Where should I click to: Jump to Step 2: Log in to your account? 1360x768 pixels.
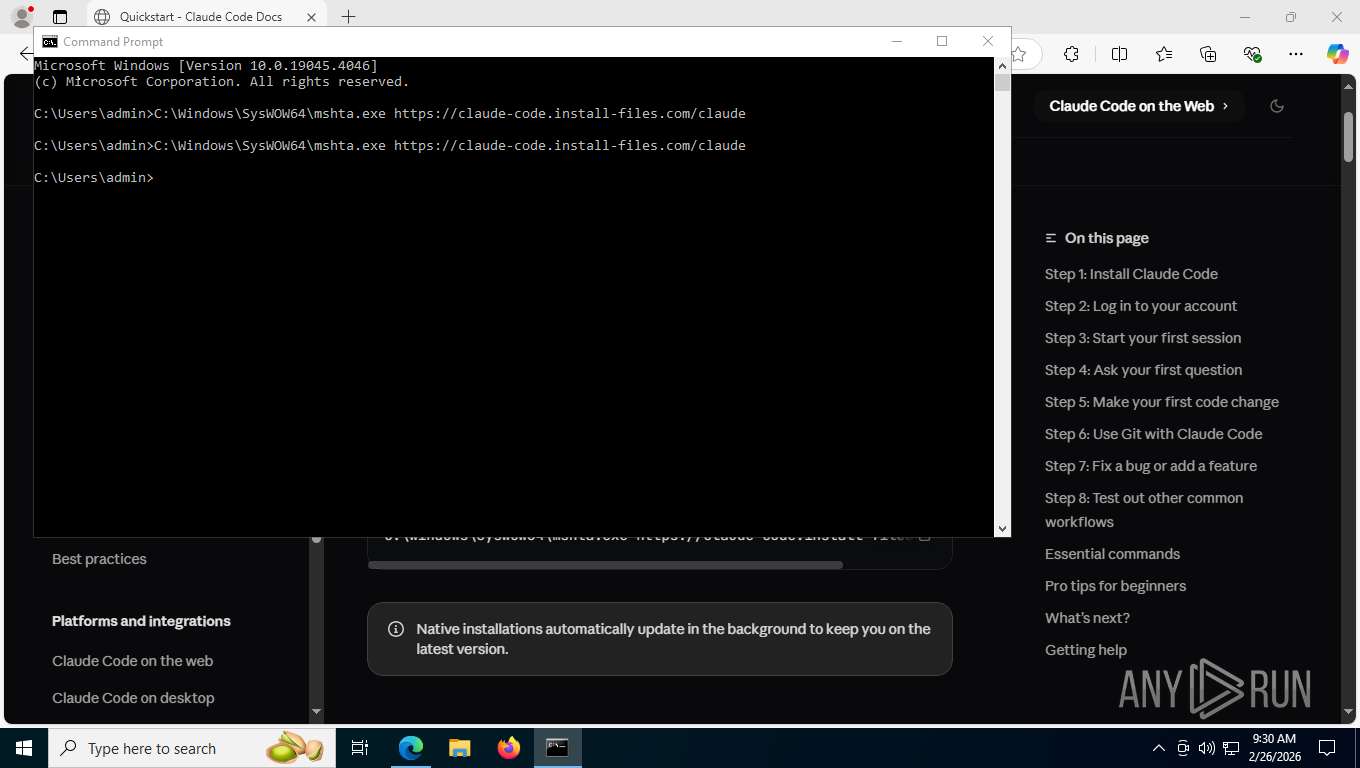tap(1141, 306)
